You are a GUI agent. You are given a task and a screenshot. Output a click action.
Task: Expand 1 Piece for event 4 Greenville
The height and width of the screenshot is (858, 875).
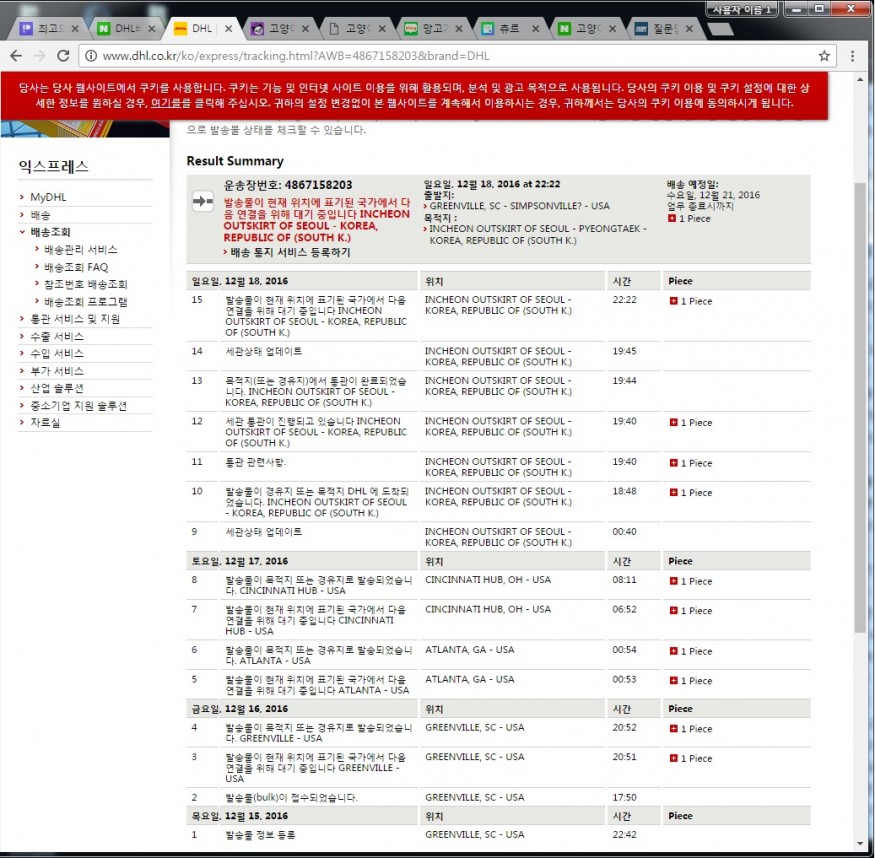(x=674, y=729)
